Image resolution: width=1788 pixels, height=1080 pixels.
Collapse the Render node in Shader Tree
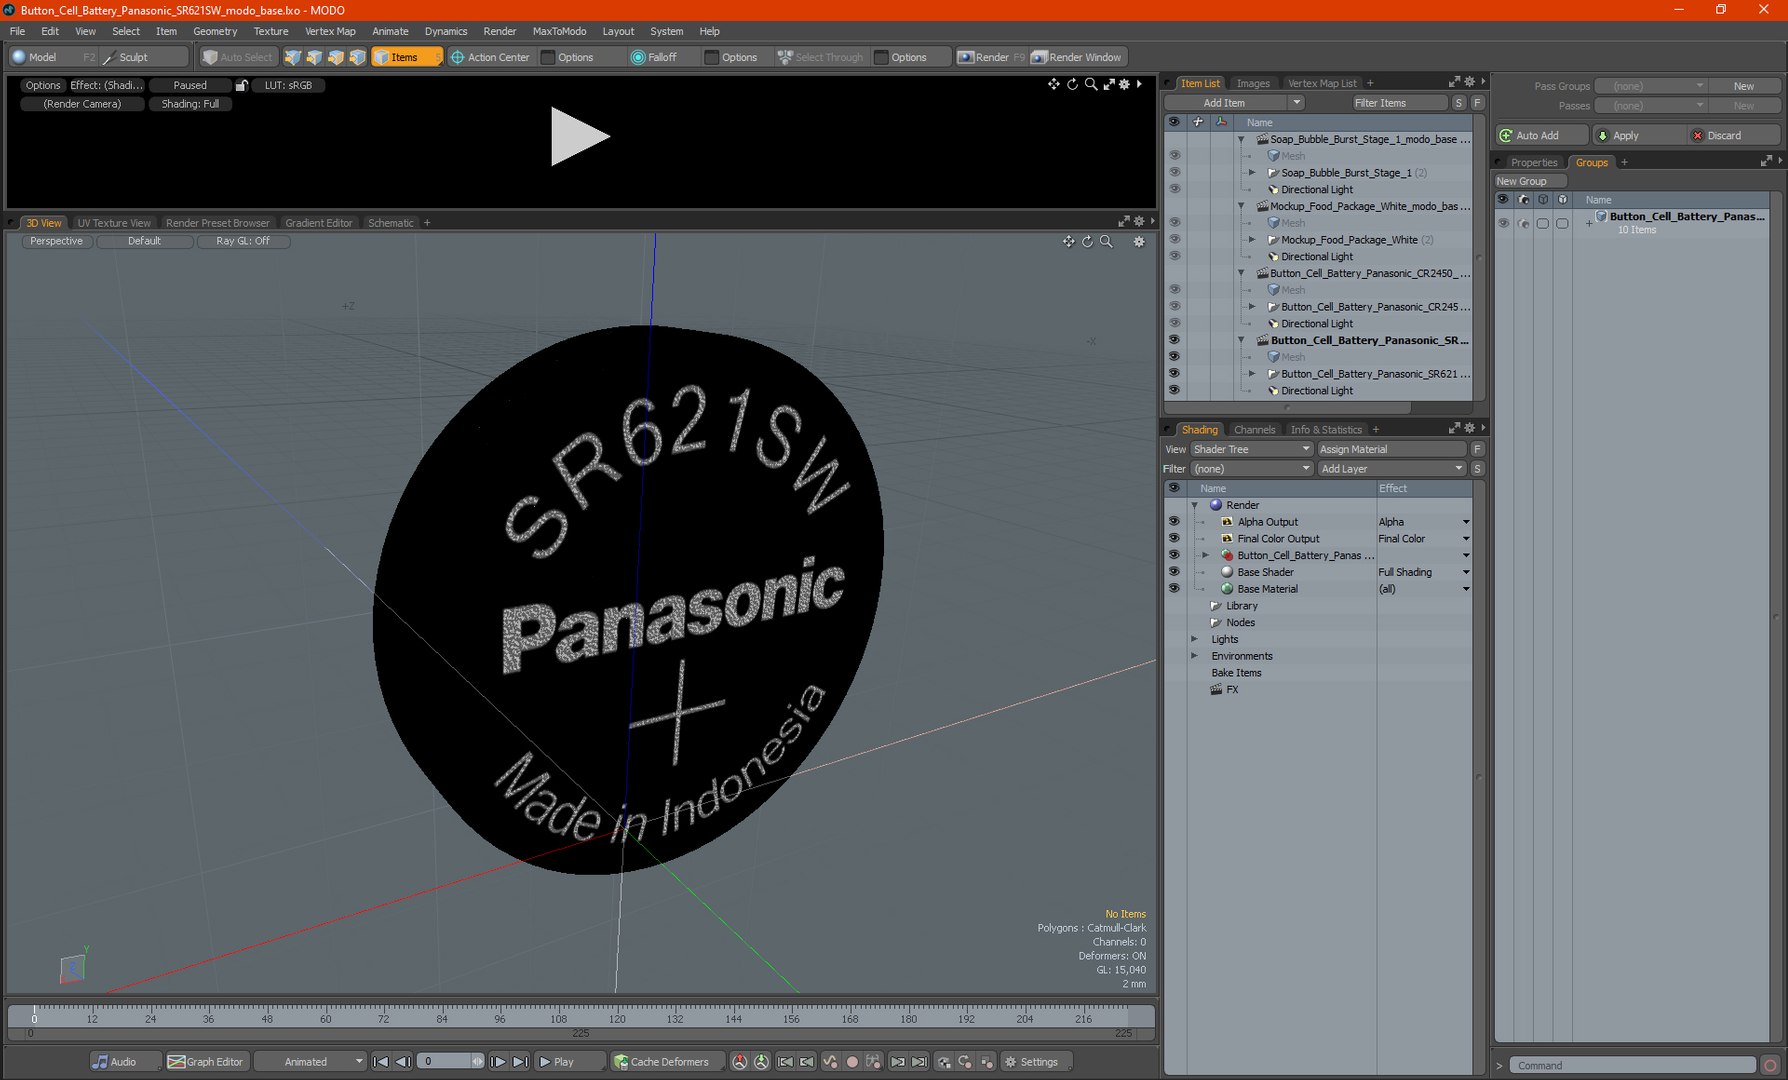pos(1194,505)
